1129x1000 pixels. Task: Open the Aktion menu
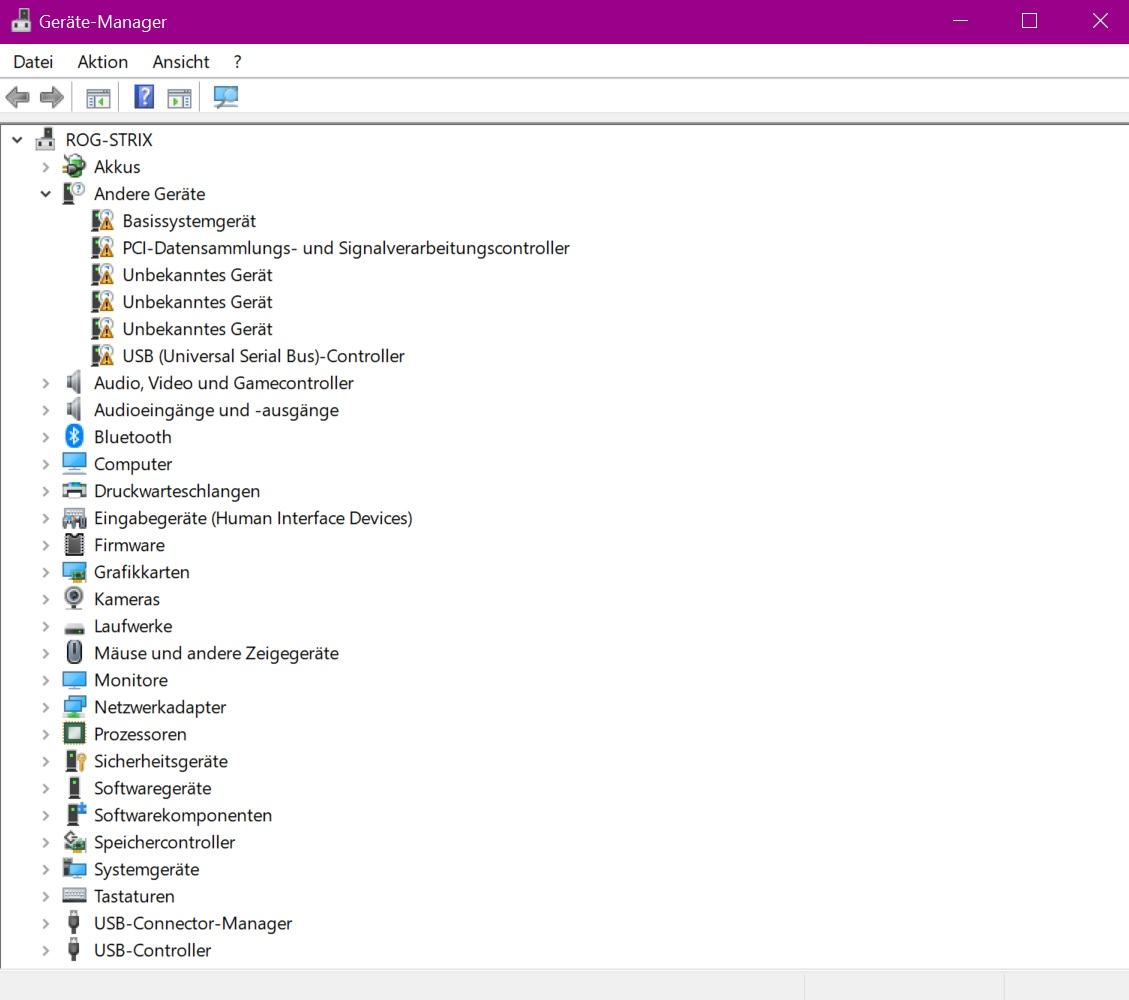tap(102, 62)
